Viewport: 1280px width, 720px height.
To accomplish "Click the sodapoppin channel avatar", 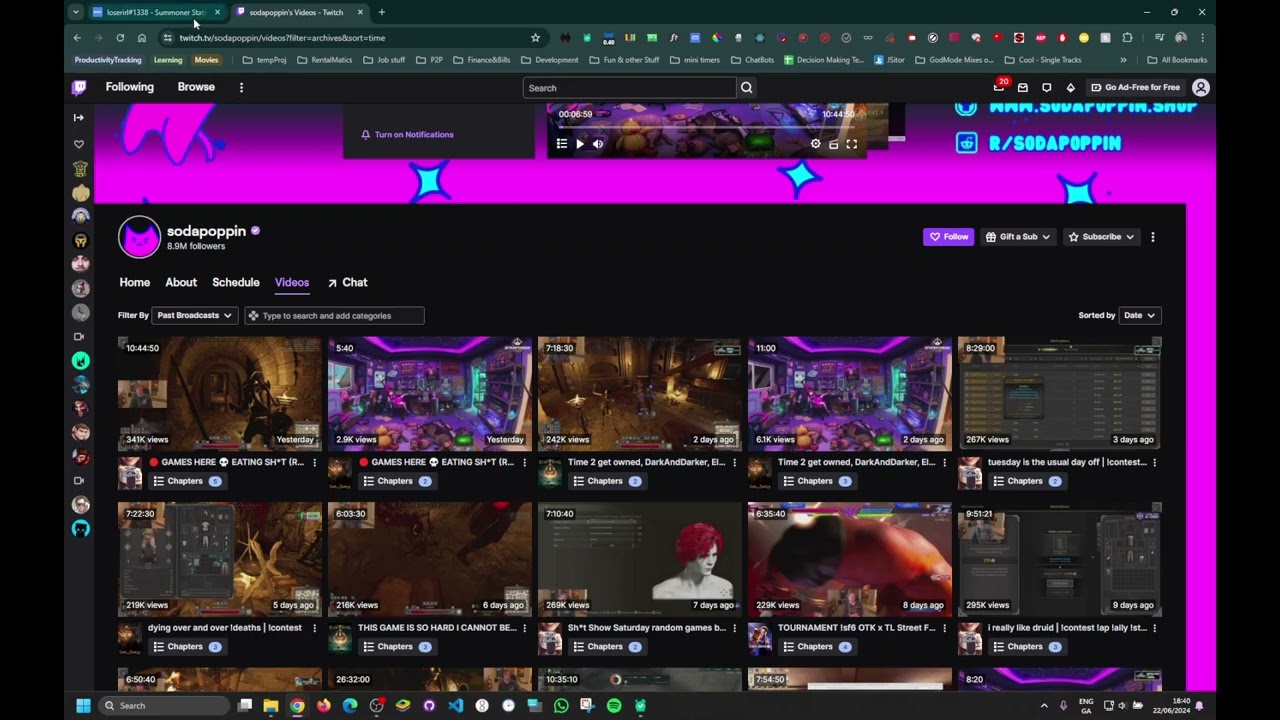I will tap(139, 237).
